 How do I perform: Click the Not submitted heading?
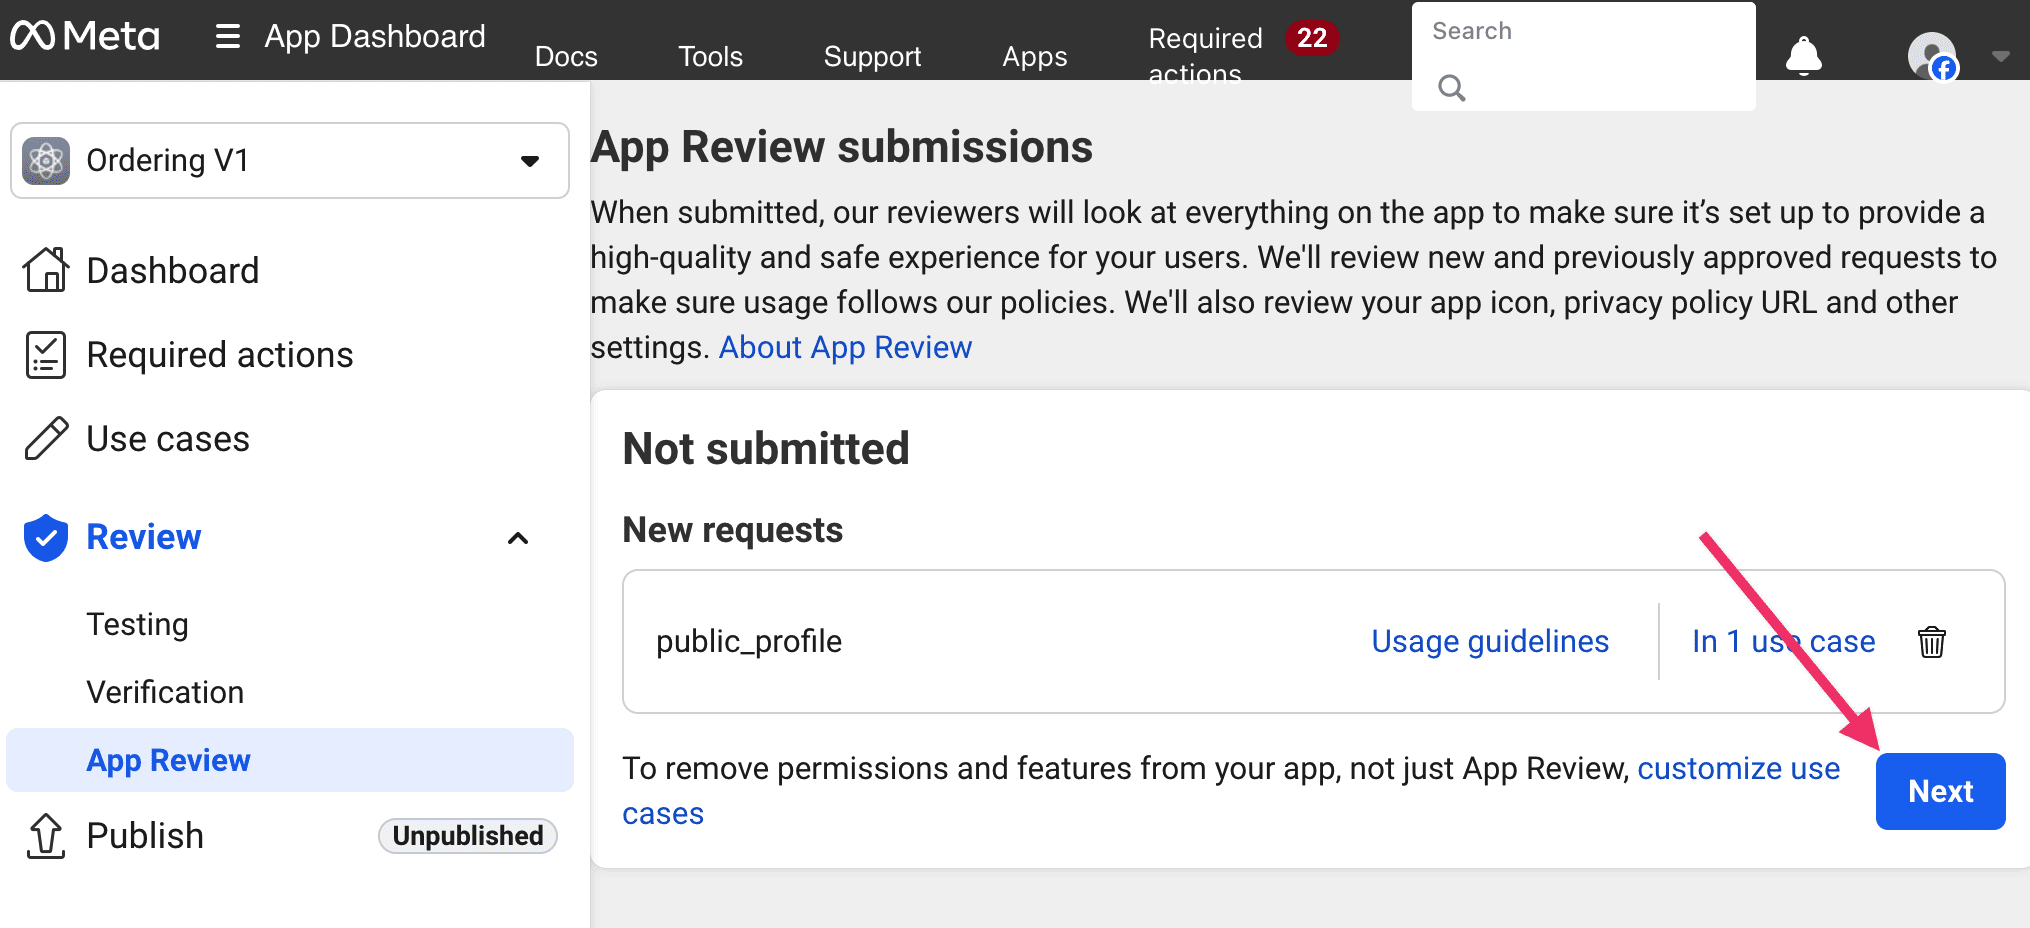coord(766,448)
